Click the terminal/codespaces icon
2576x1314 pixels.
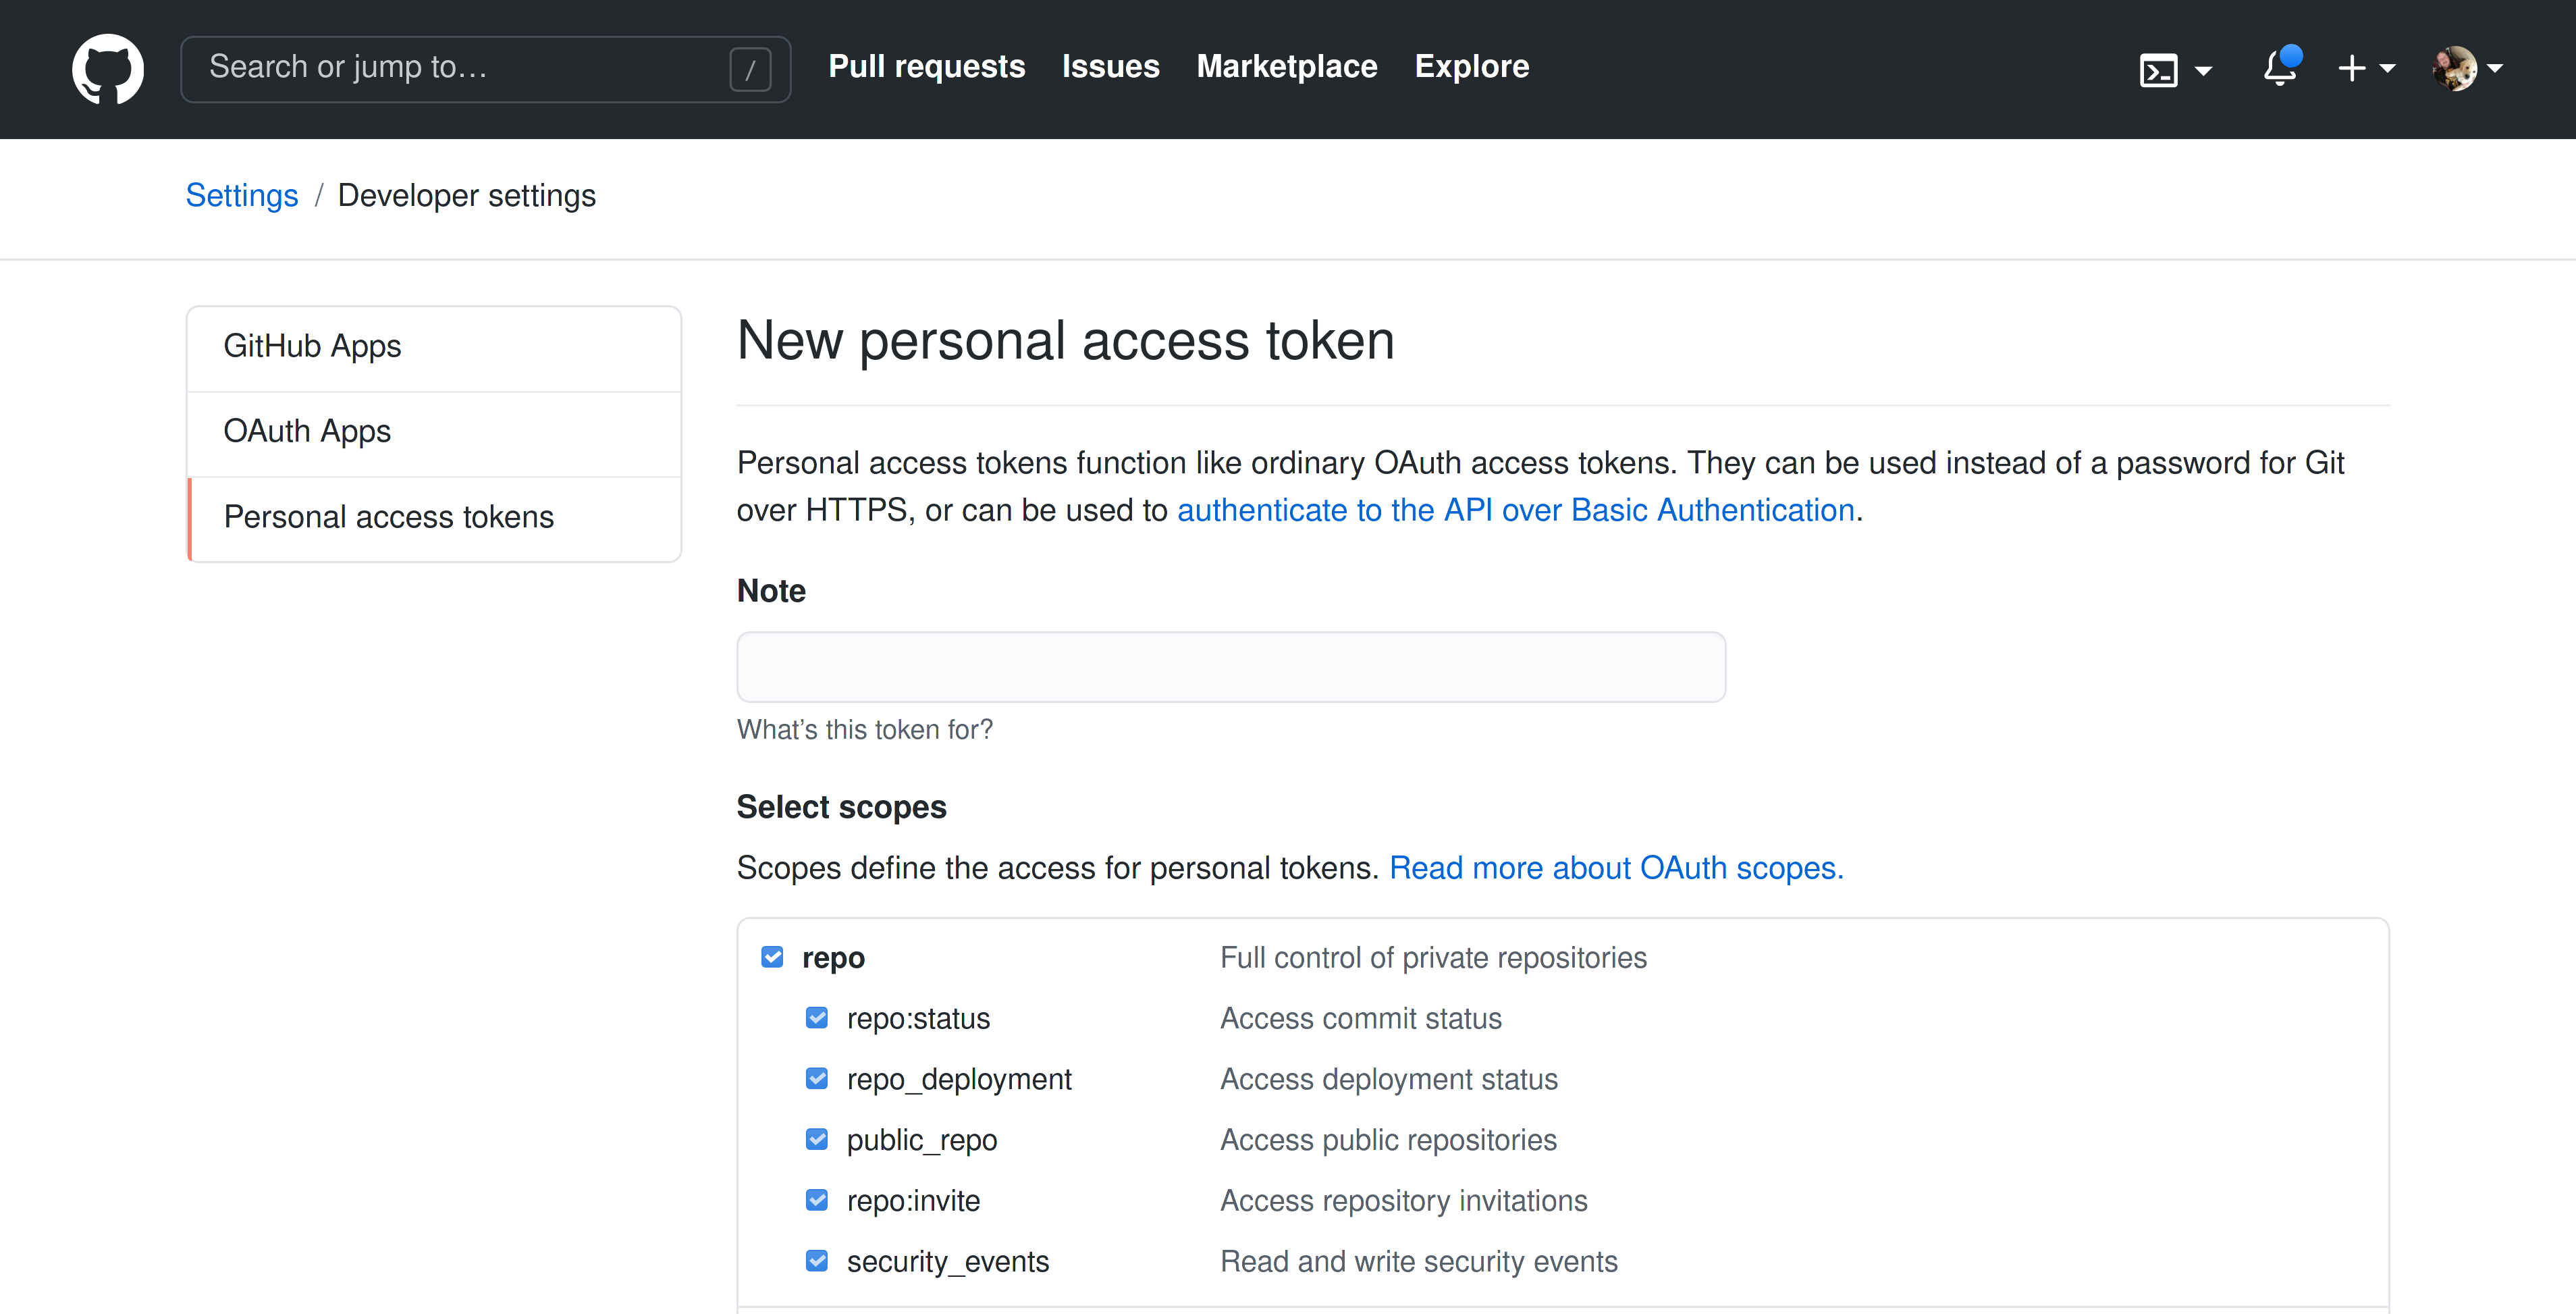click(x=2162, y=67)
